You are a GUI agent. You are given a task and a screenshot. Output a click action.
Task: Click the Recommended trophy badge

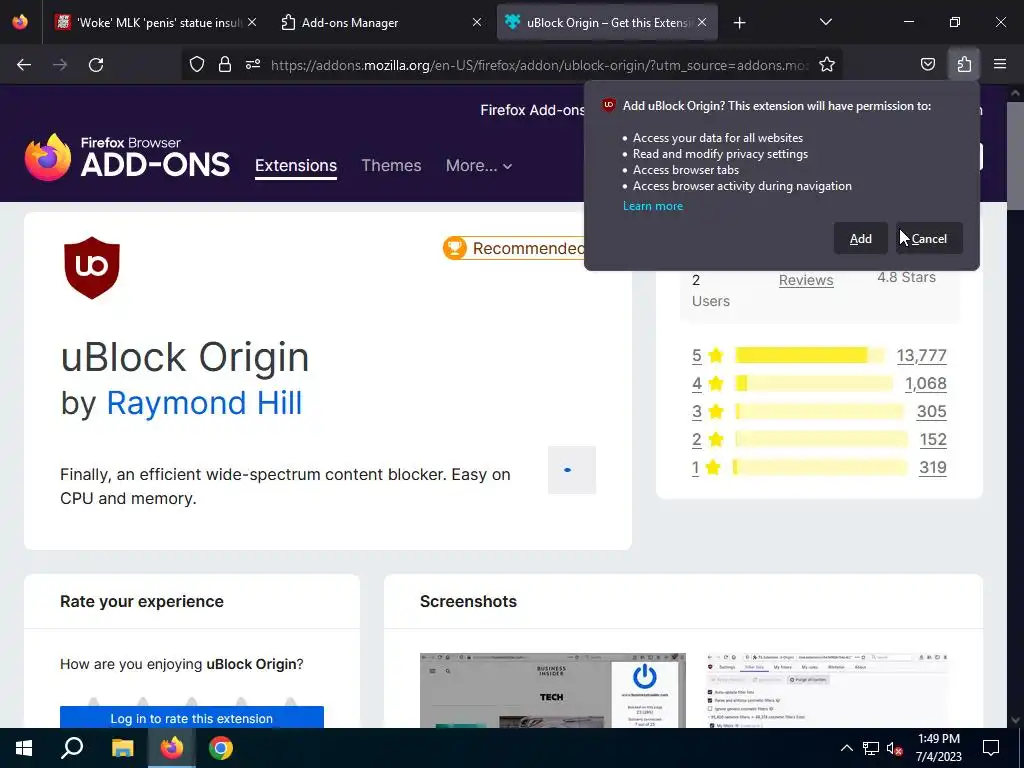click(x=513, y=248)
